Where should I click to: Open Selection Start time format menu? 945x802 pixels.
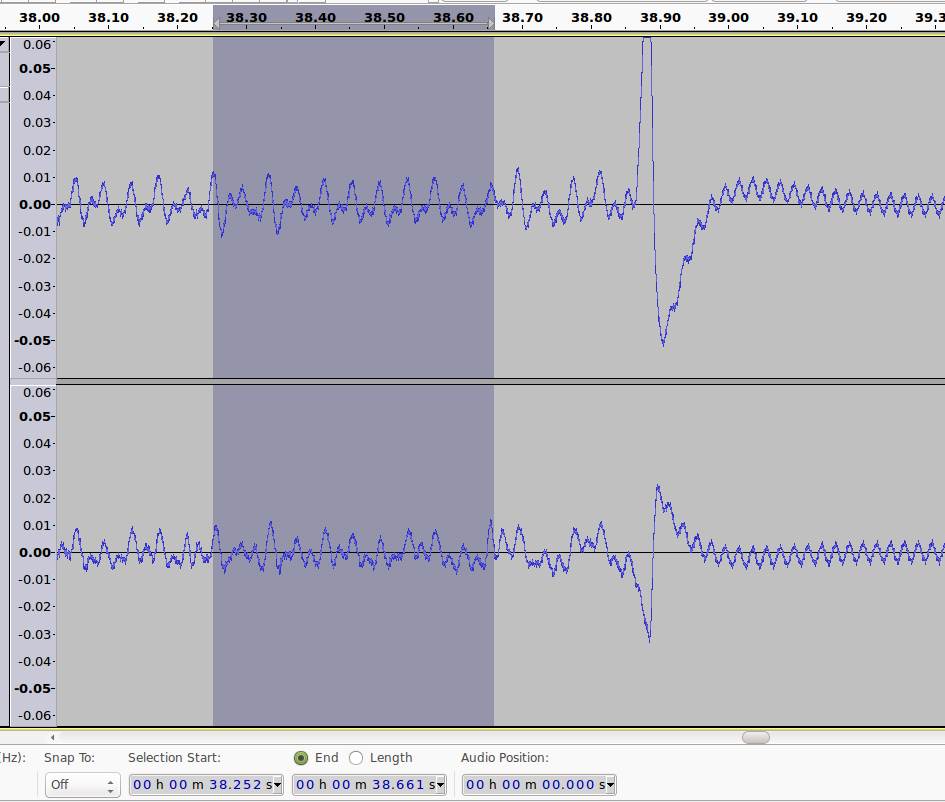(x=277, y=785)
